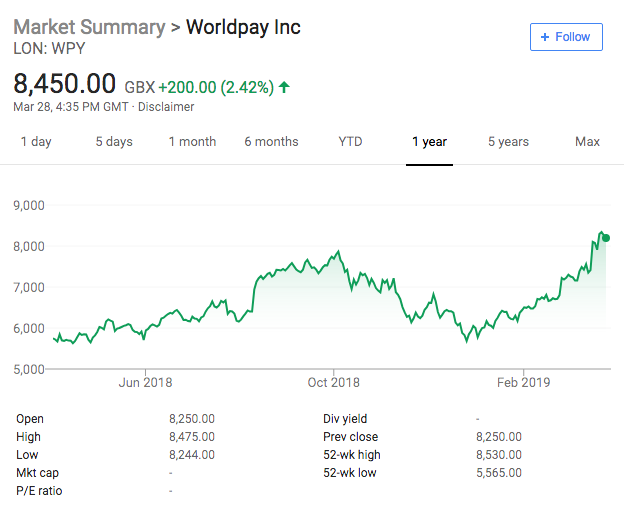Show the YTD chart range

pos(350,142)
